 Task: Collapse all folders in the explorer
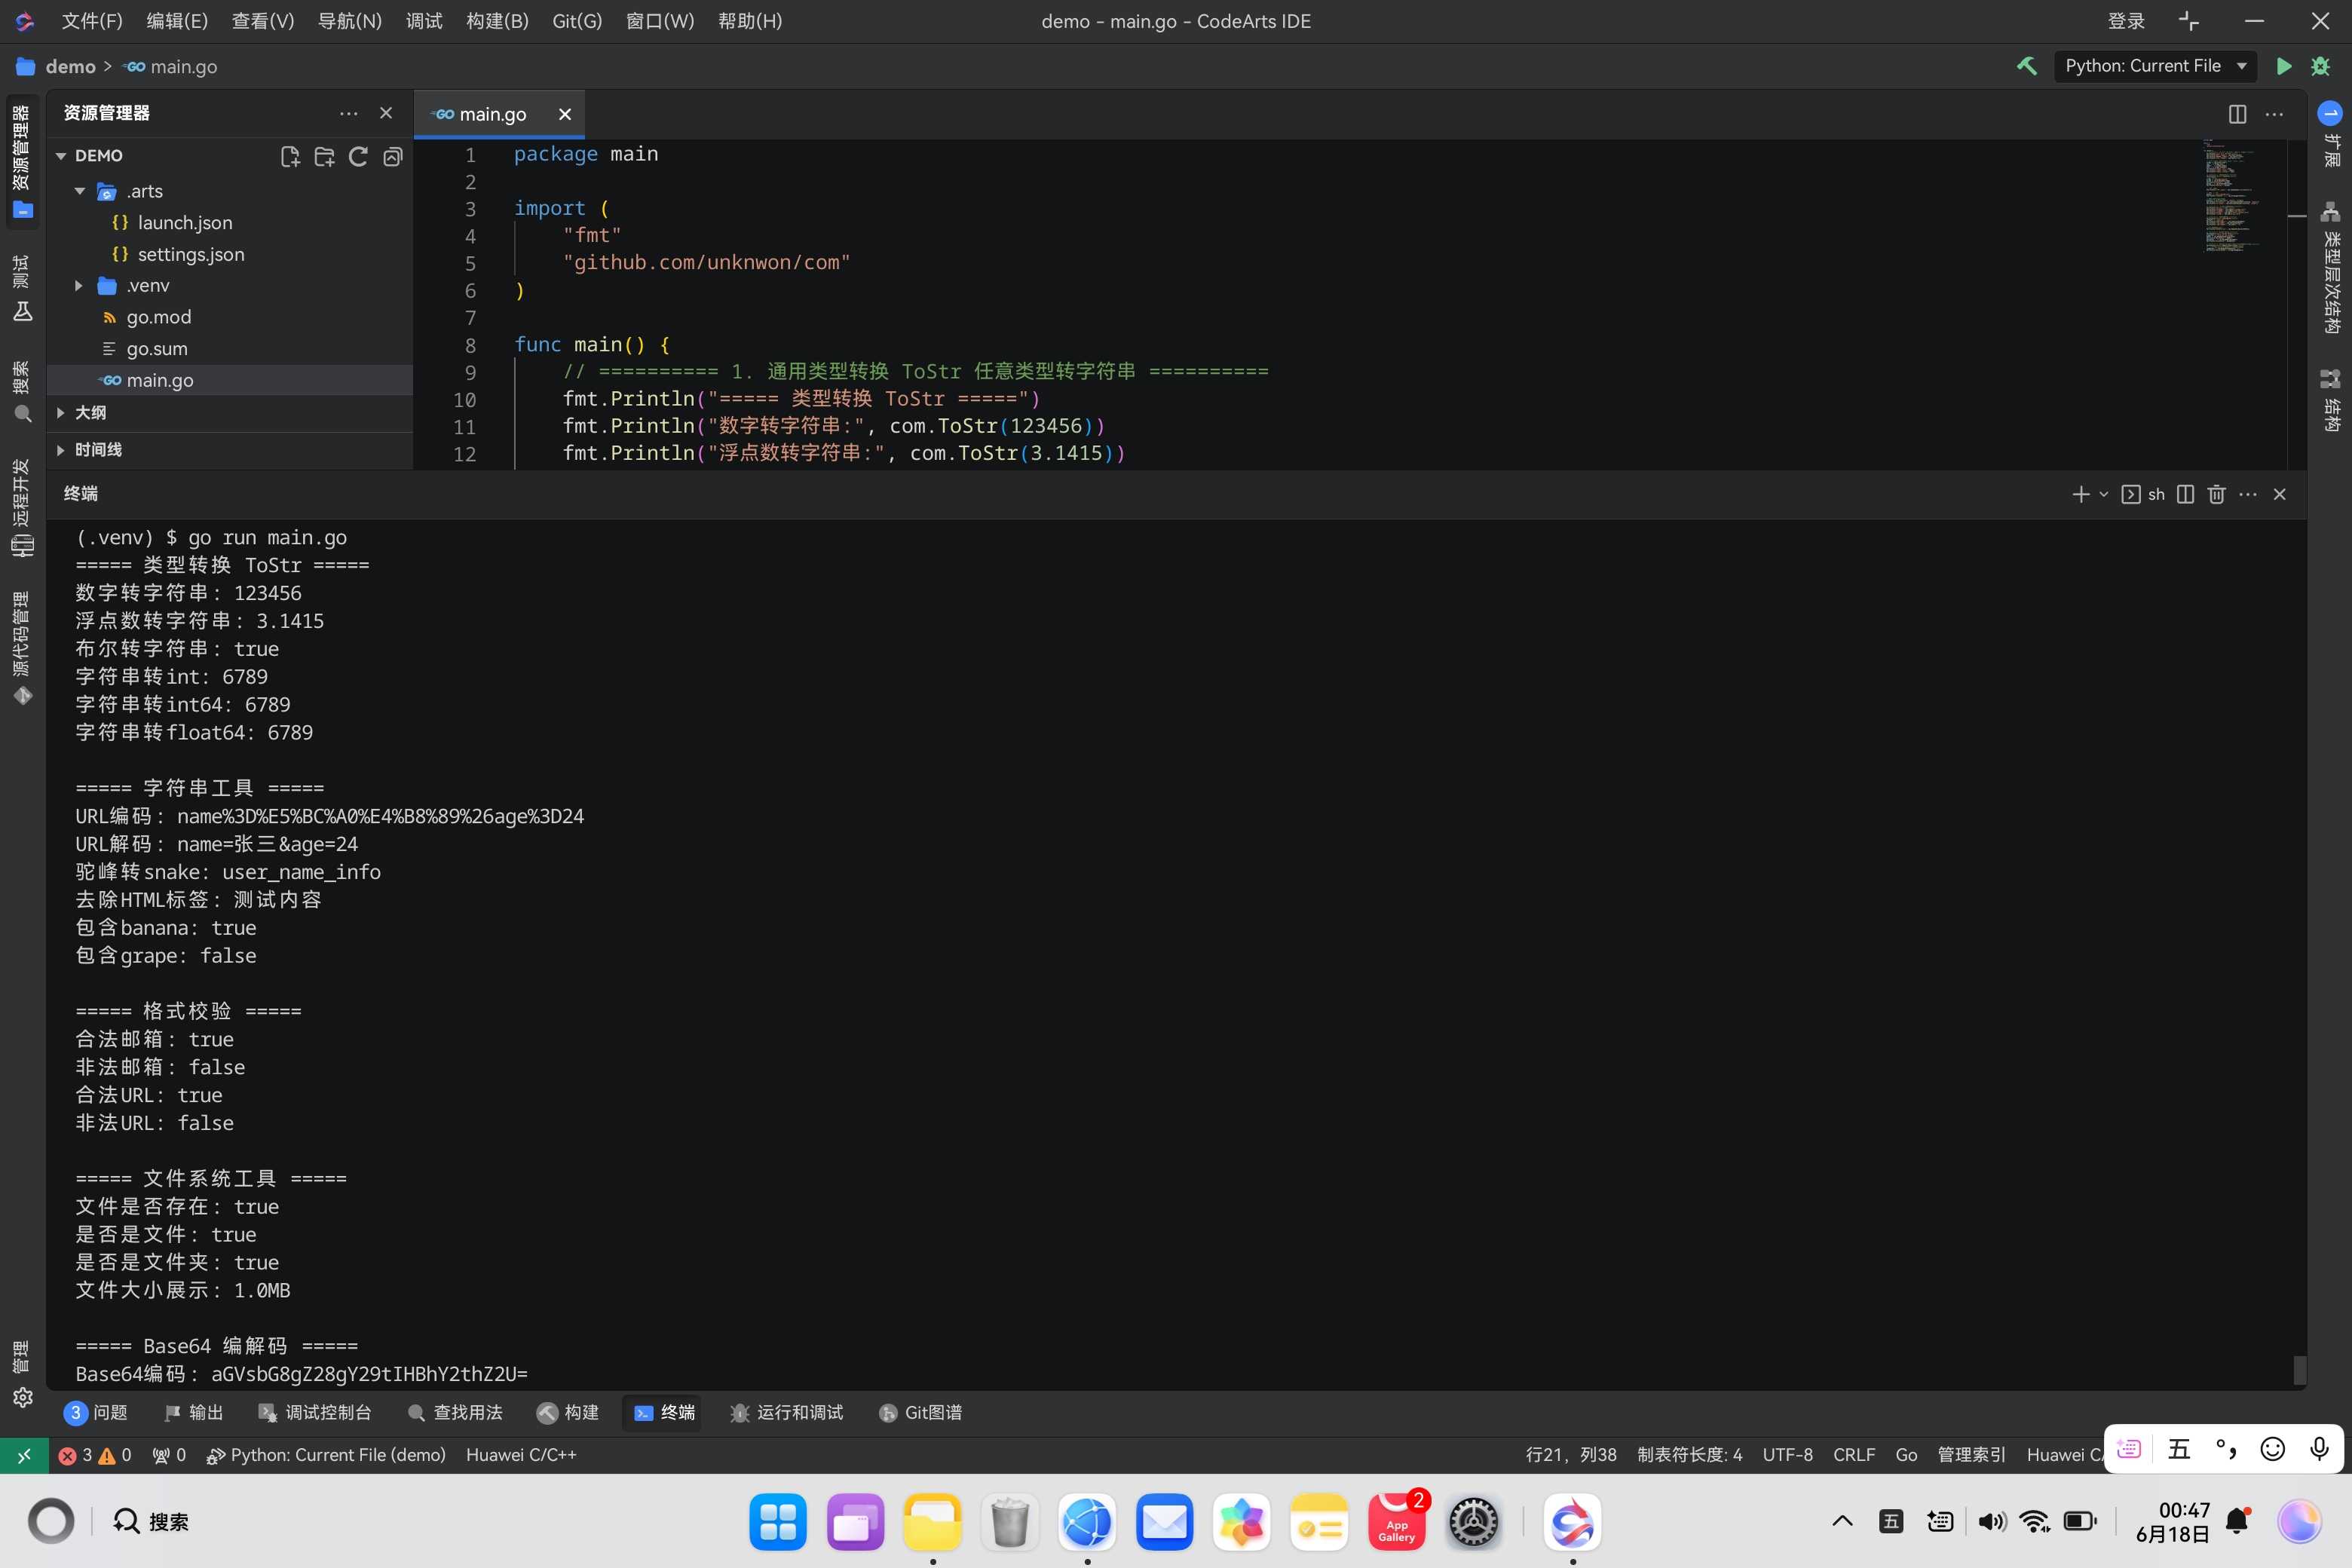[x=393, y=156]
